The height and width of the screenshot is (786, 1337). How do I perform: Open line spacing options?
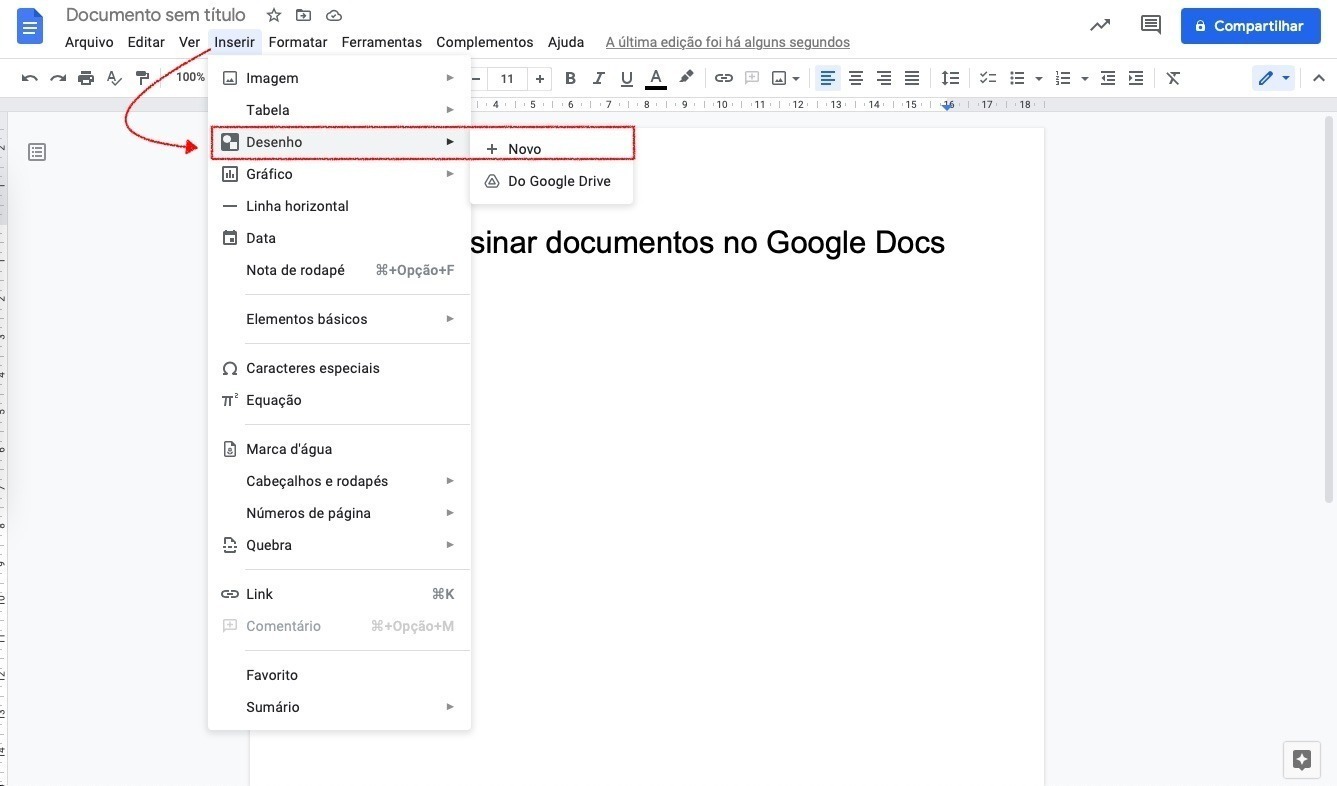950,78
